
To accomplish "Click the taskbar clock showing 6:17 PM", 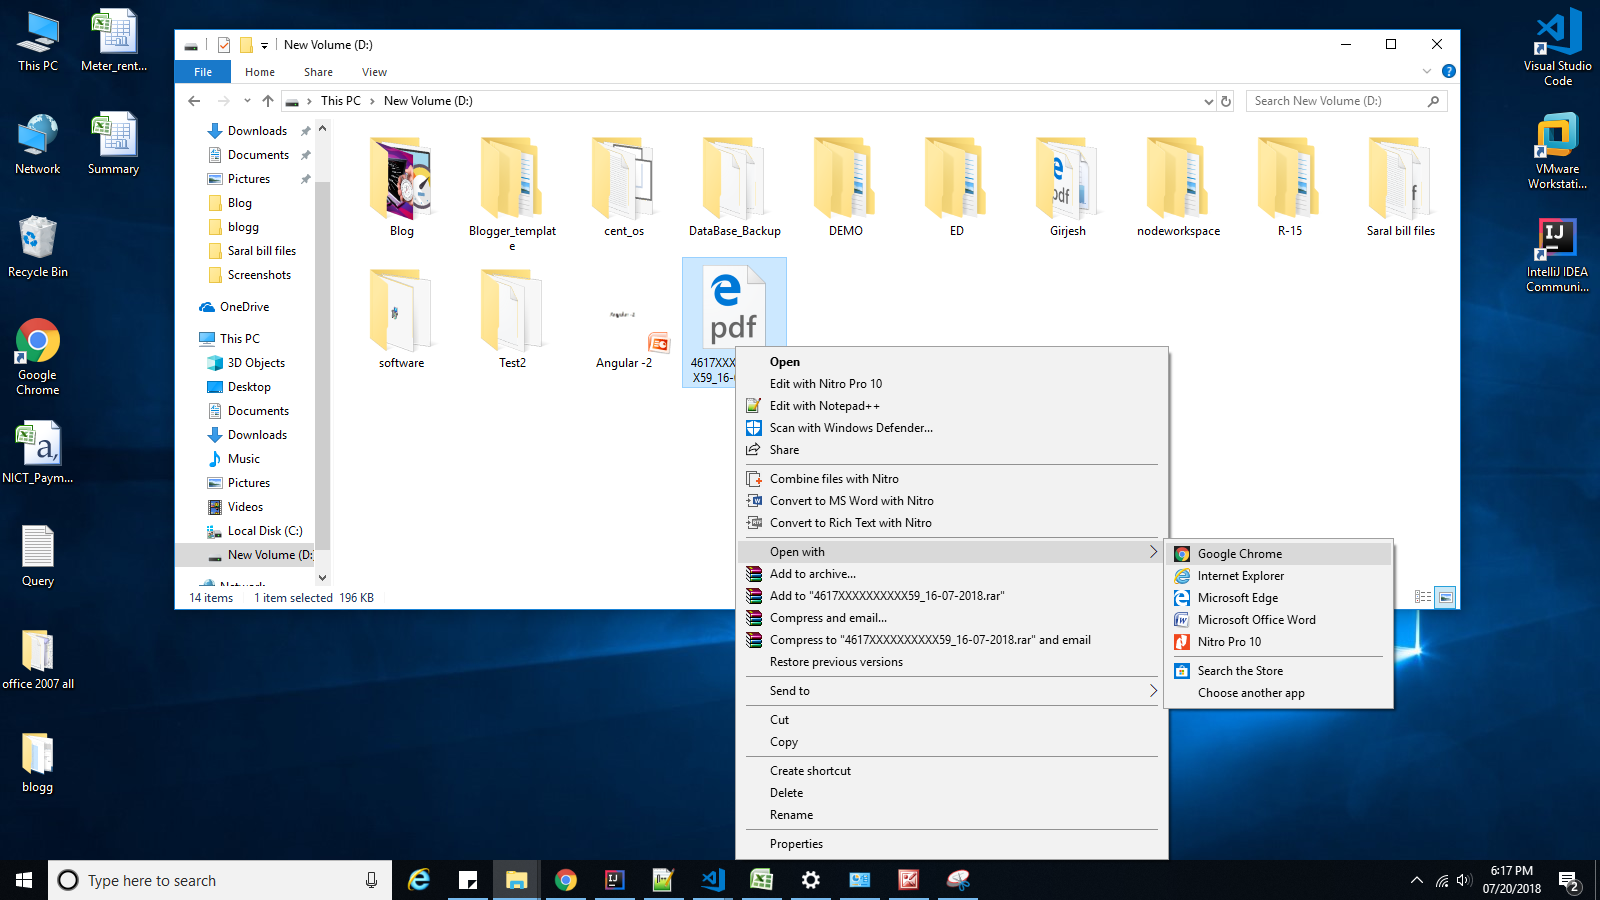I will point(1511,880).
